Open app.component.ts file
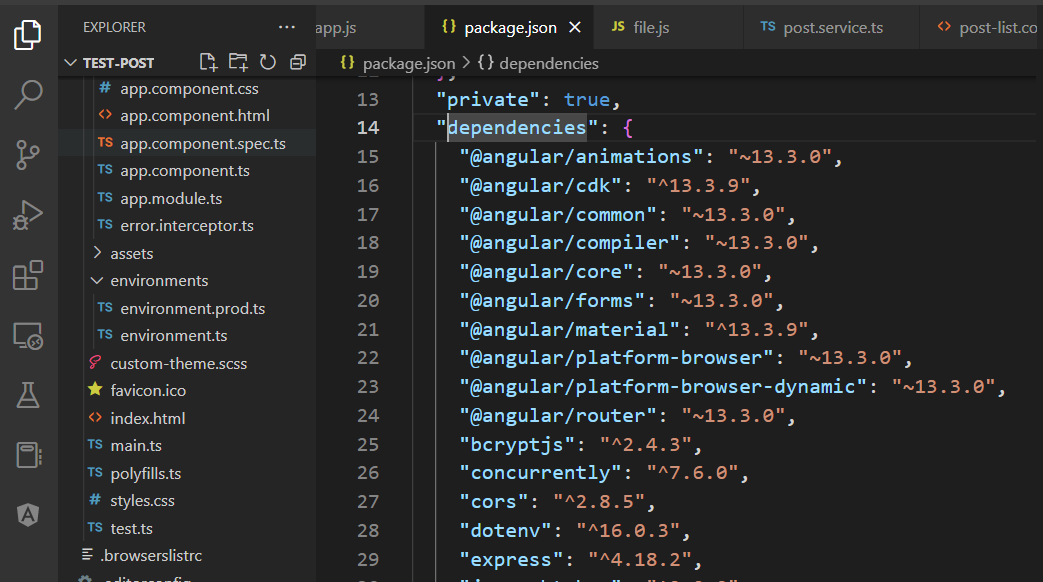The width and height of the screenshot is (1043, 582). (185, 171)
